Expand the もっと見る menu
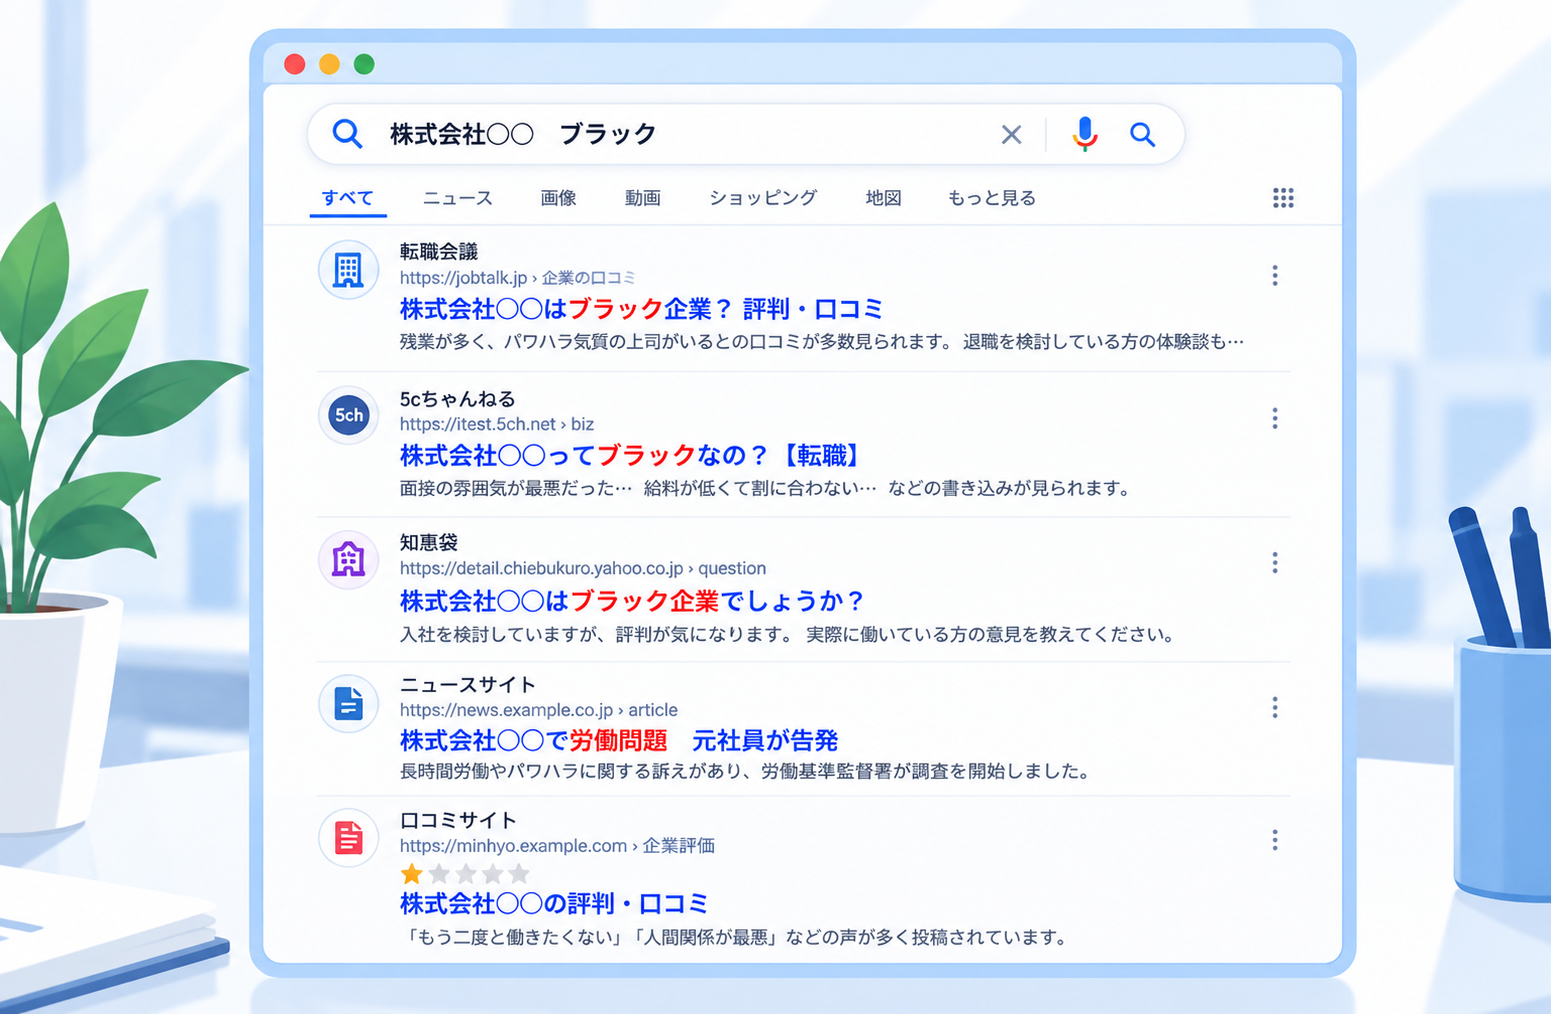This screenshot has height=1014, width=1551. [x=991, y=198]
